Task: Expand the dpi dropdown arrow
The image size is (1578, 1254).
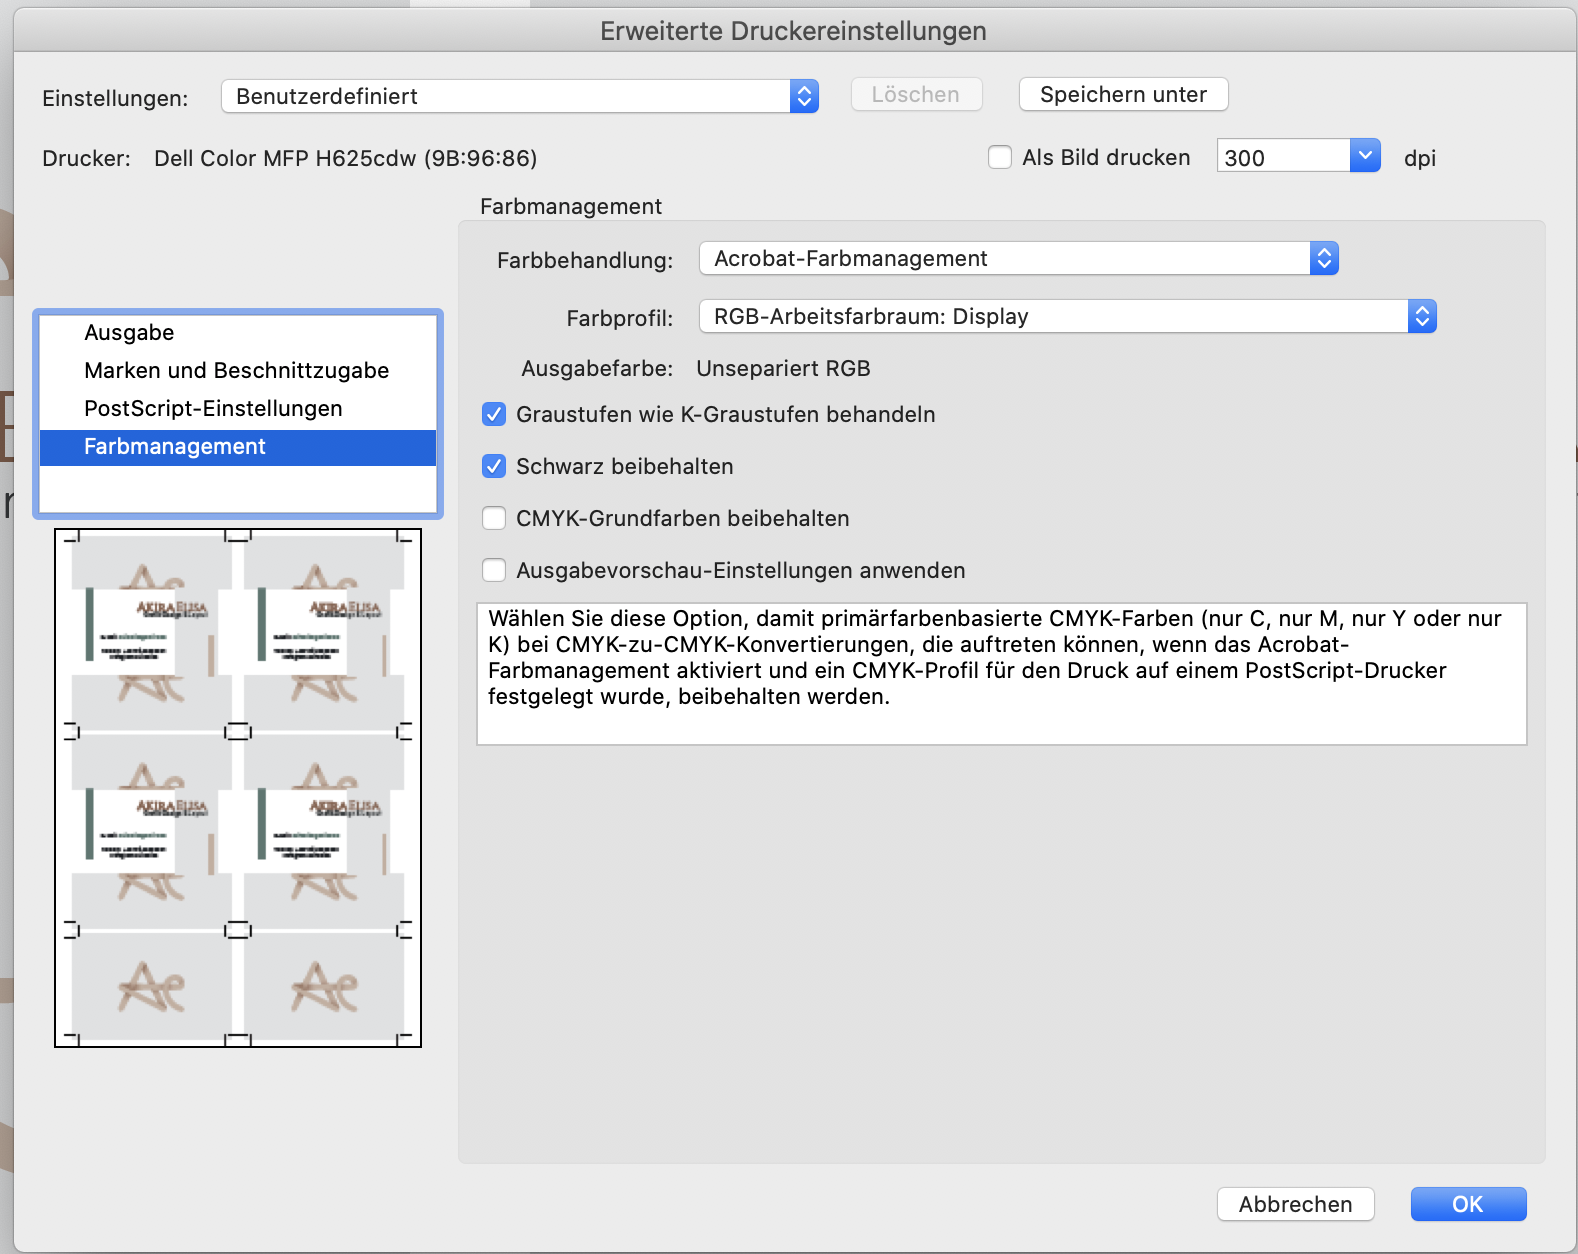Action: 1365,156
